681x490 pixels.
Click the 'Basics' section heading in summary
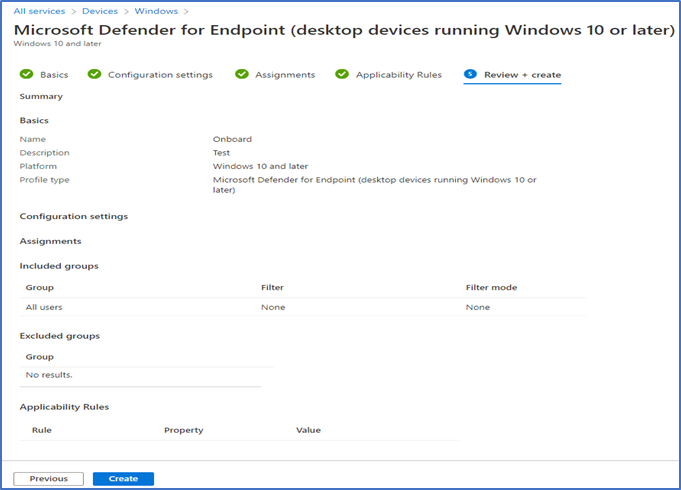coord(34,120)
